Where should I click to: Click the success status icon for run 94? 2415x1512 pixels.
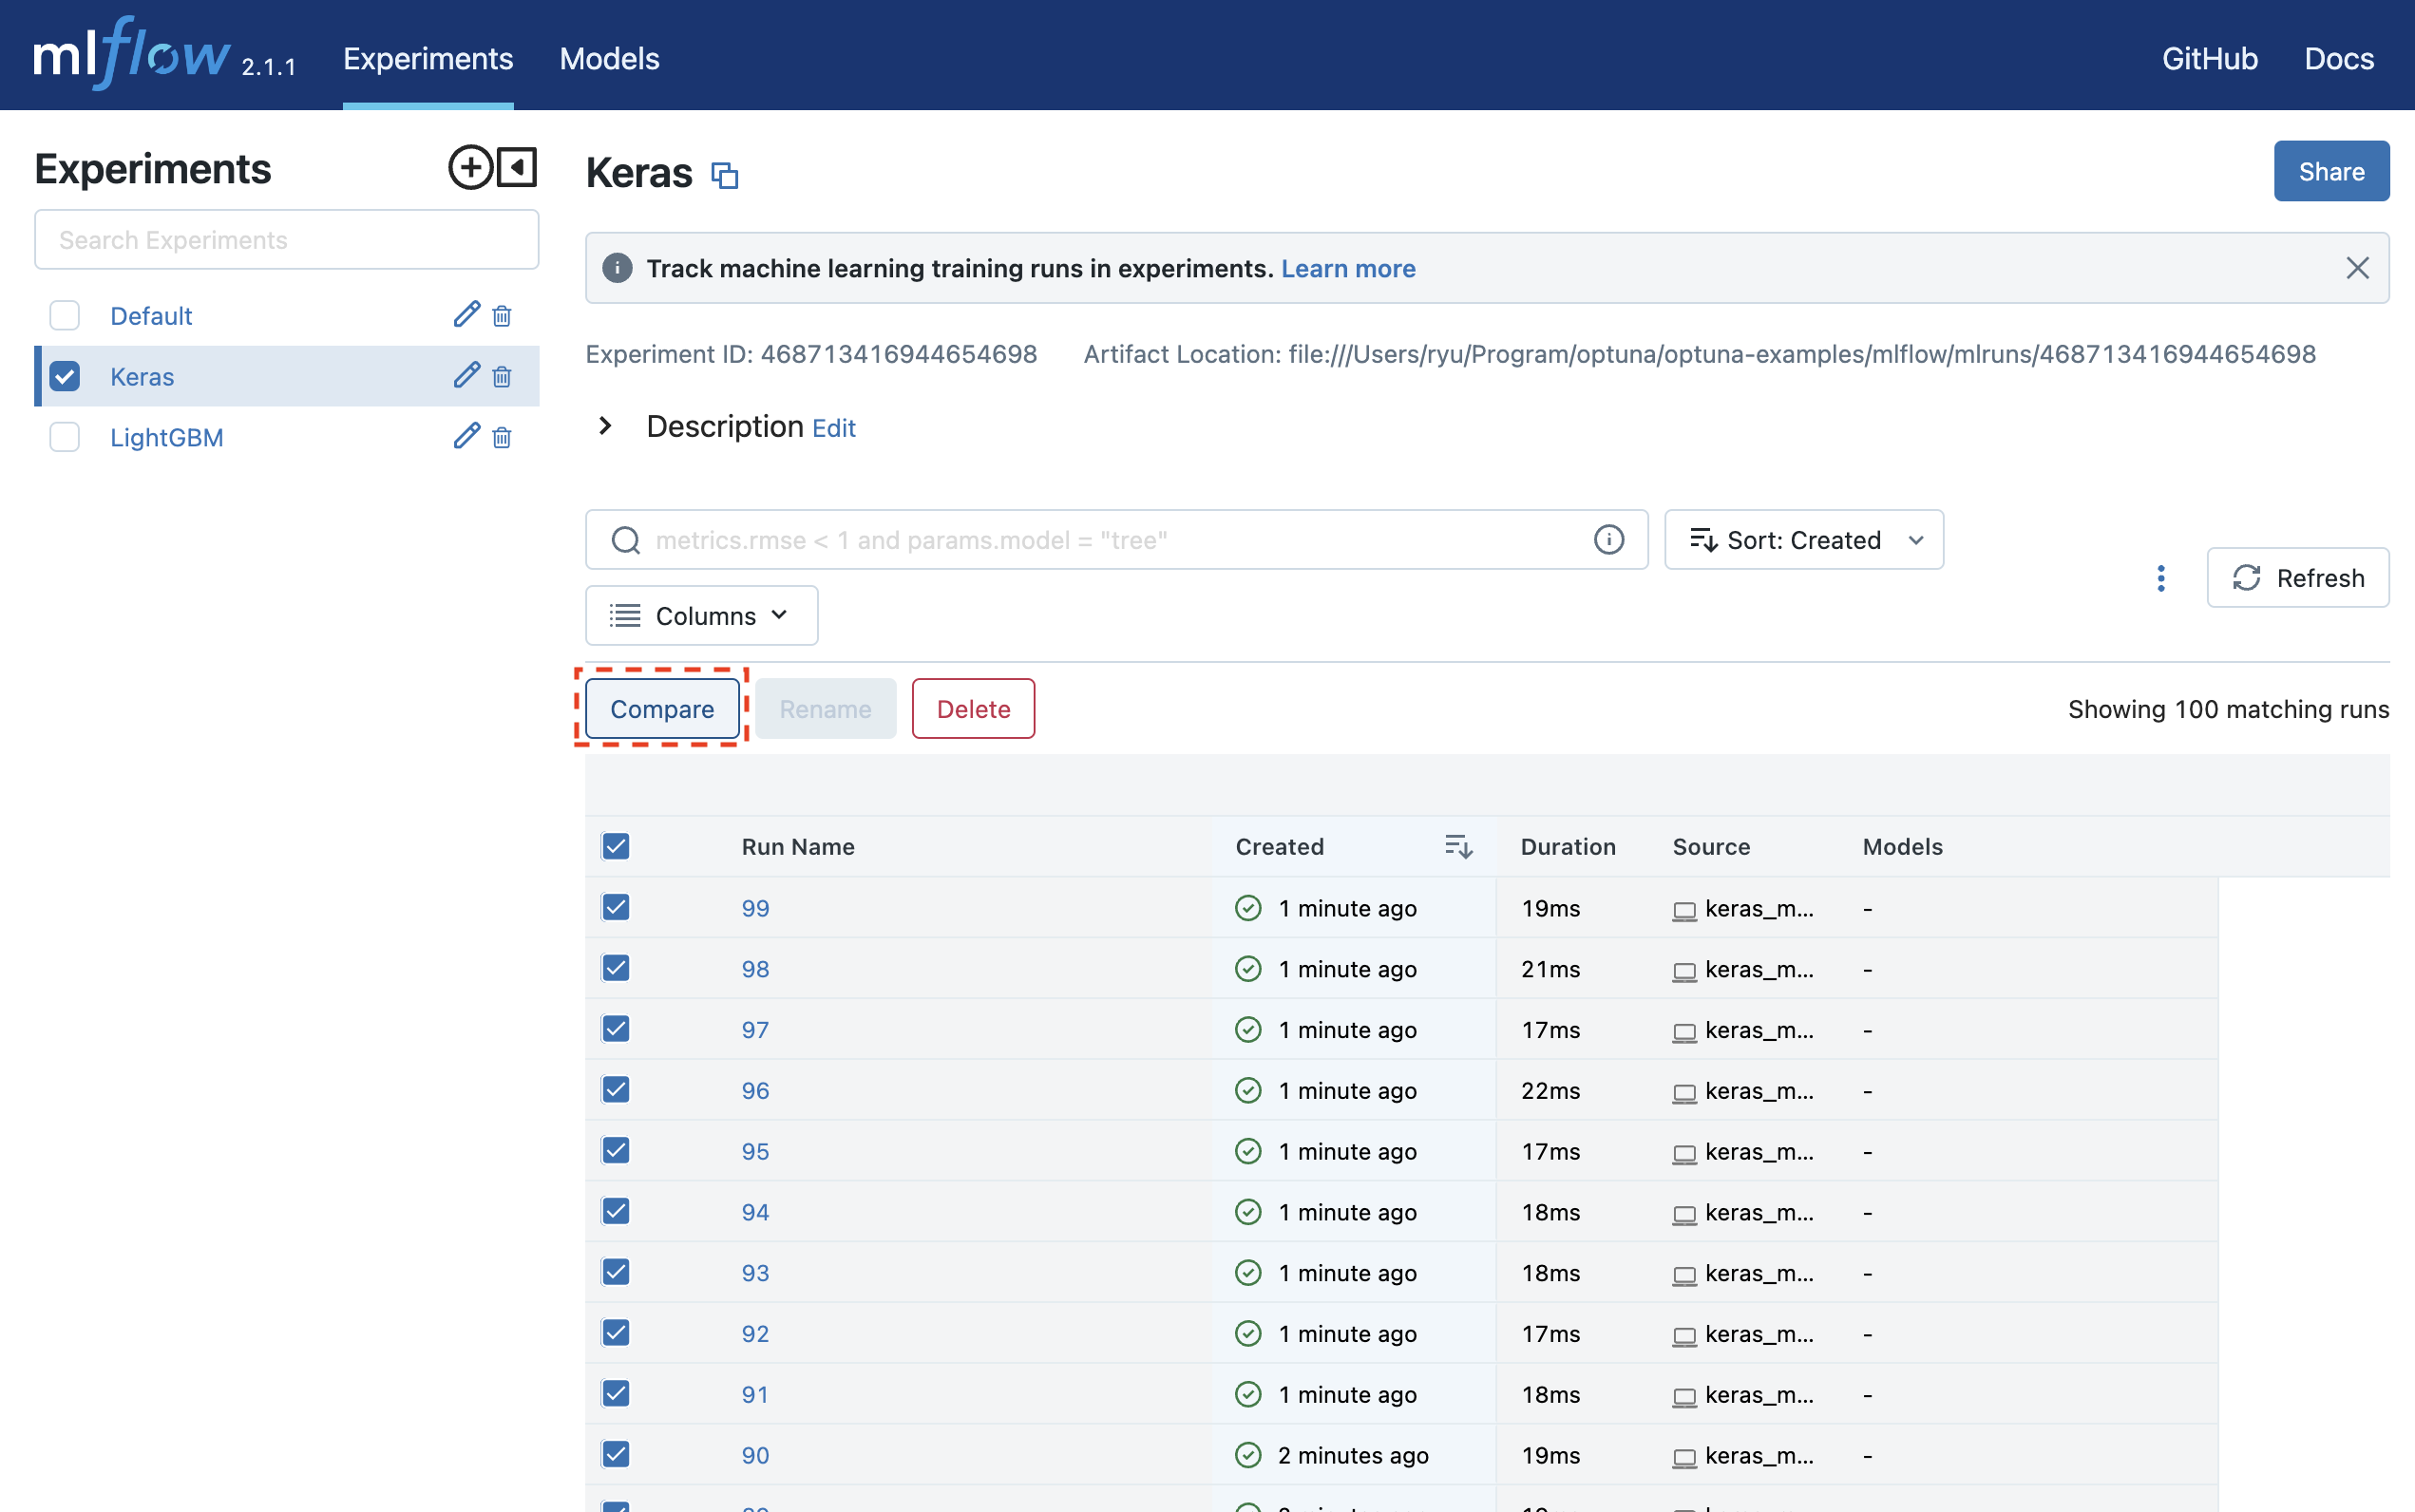[1248, 1212]
